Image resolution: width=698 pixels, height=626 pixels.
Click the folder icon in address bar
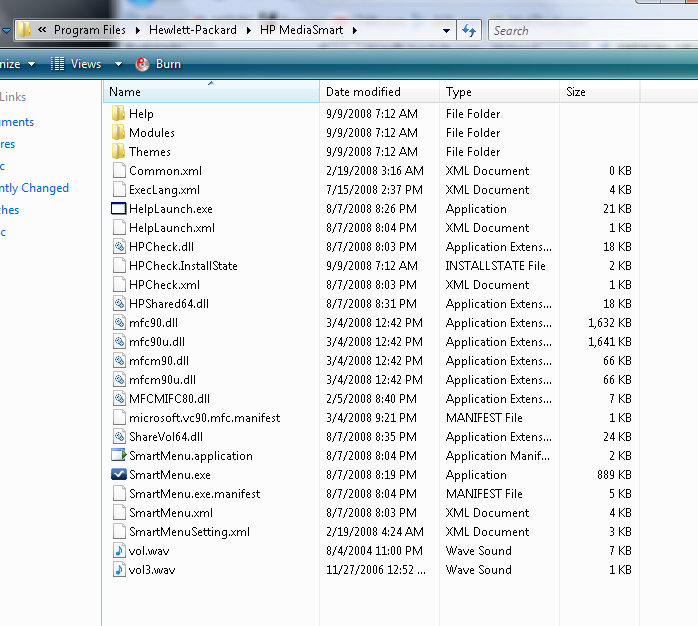[x=24, y=30]
